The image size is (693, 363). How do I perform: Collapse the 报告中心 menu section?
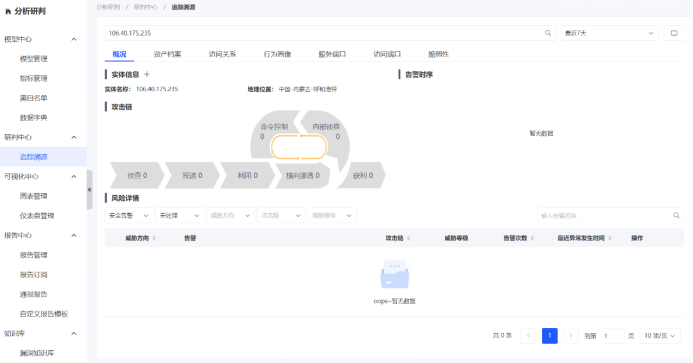point(74,235)
